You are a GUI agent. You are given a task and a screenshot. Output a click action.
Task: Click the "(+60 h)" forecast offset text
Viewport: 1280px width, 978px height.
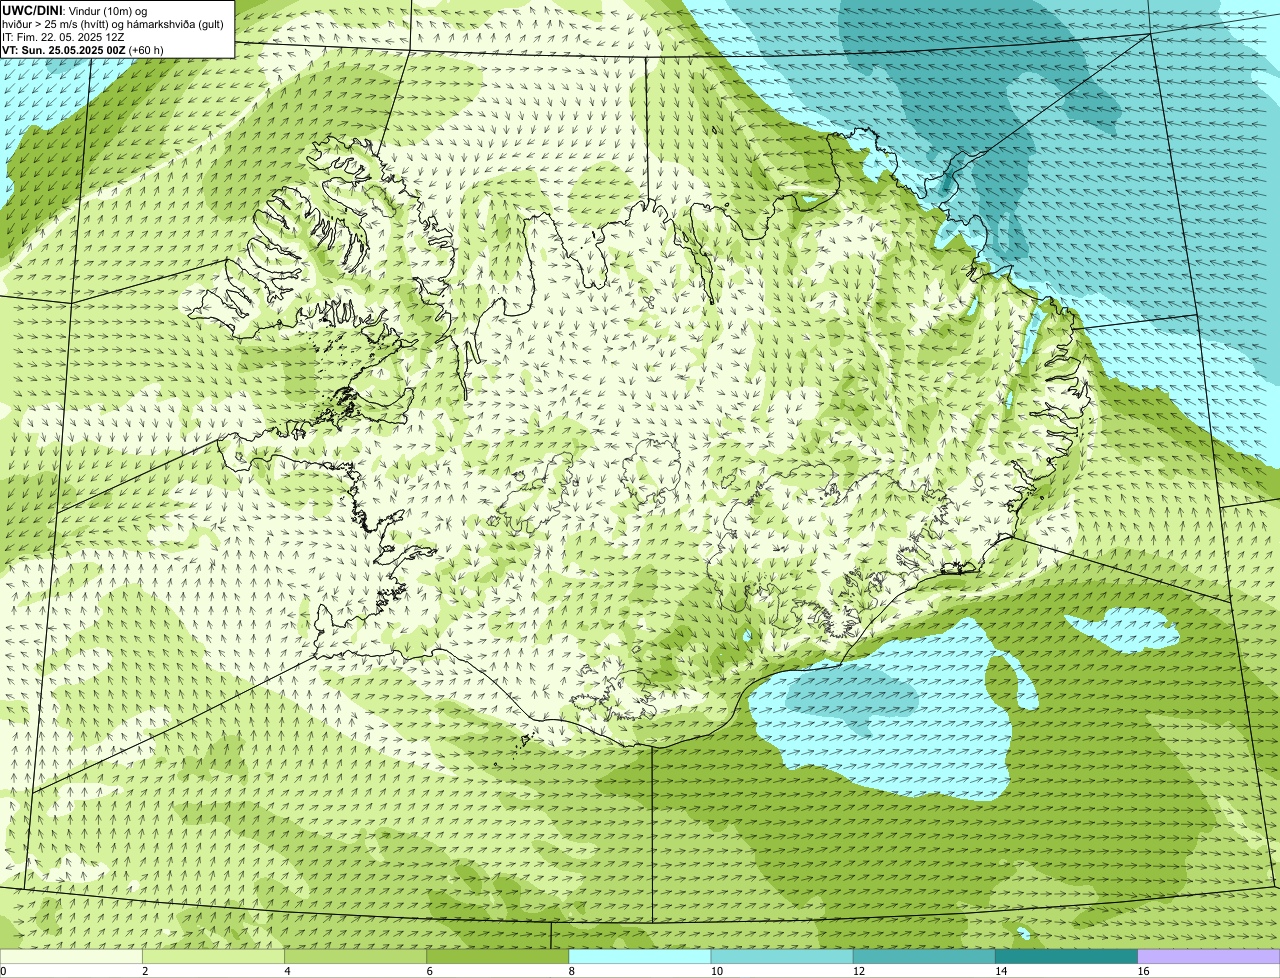146,50
